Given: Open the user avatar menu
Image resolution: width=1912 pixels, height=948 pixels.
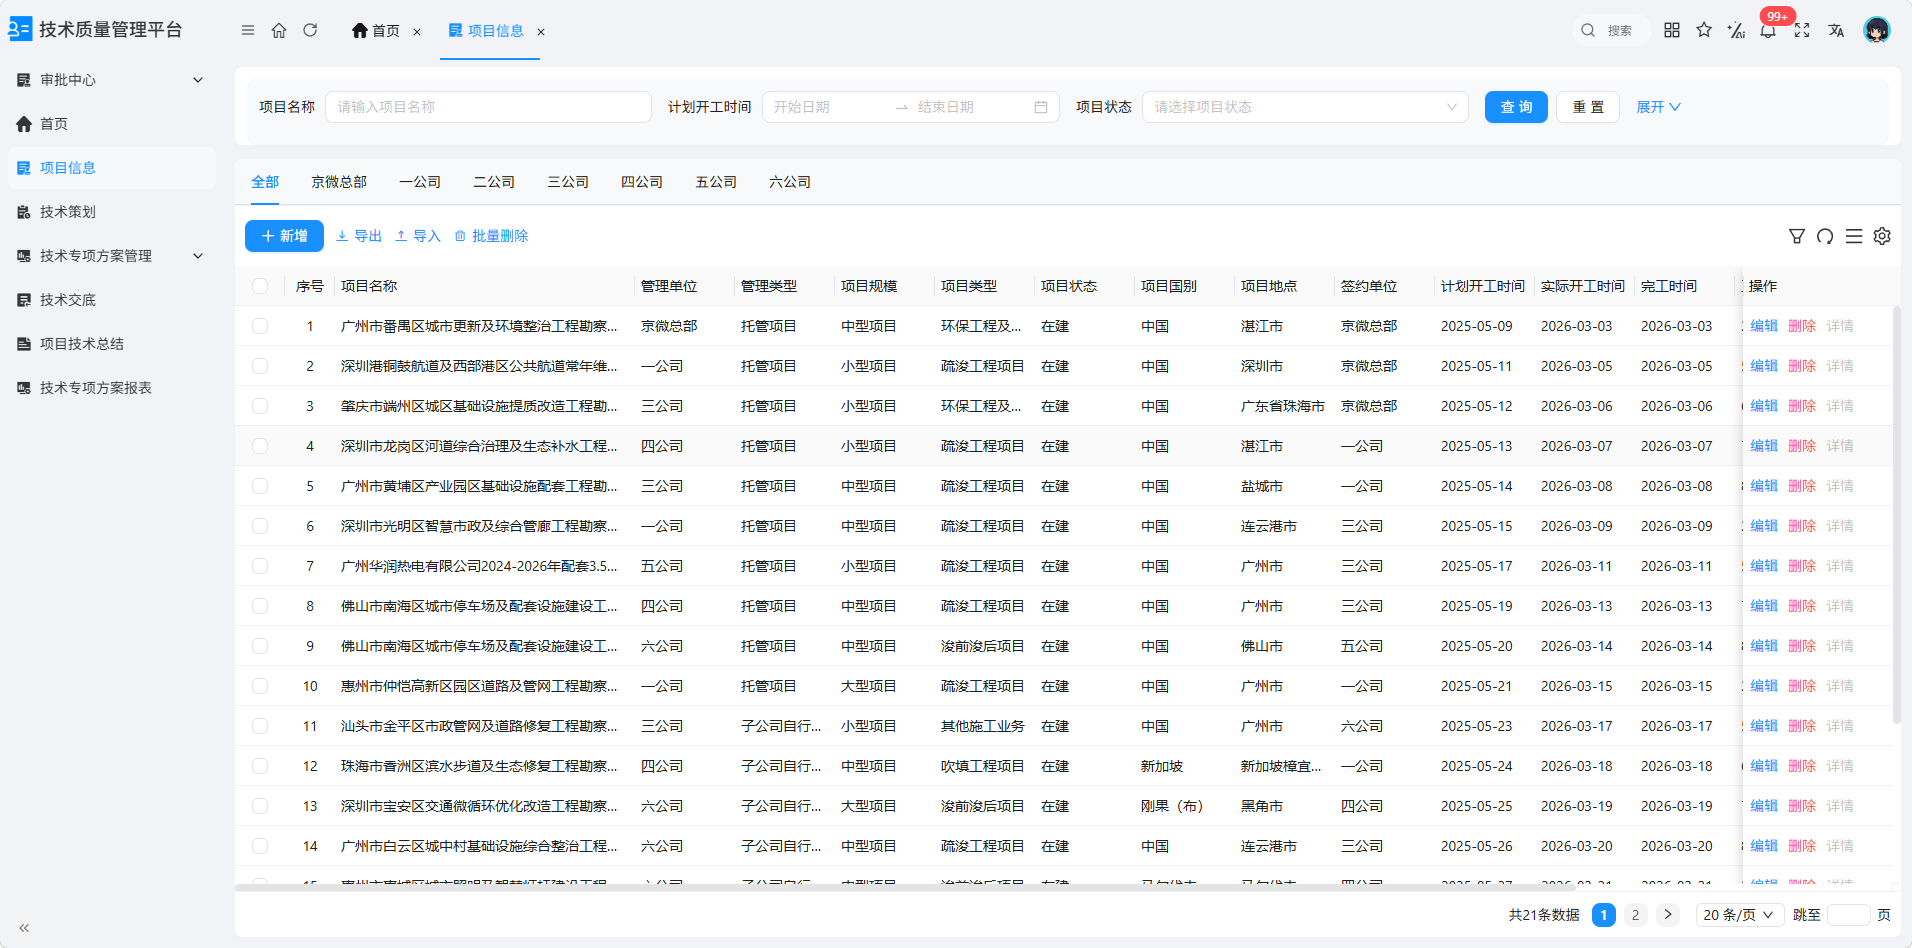Looking at the screenshot, I should [x=1877, y=30].
